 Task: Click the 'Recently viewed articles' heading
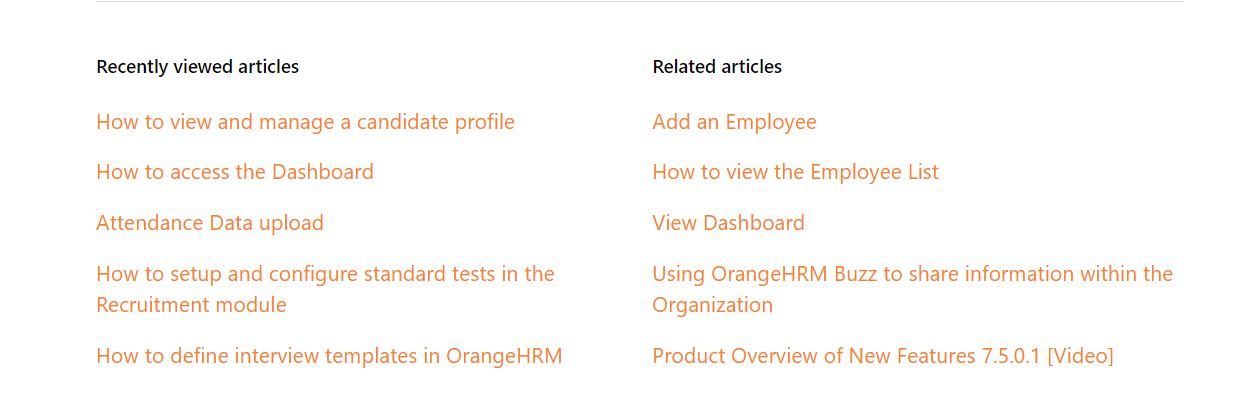pyautogui.click(x=197, y=67)
